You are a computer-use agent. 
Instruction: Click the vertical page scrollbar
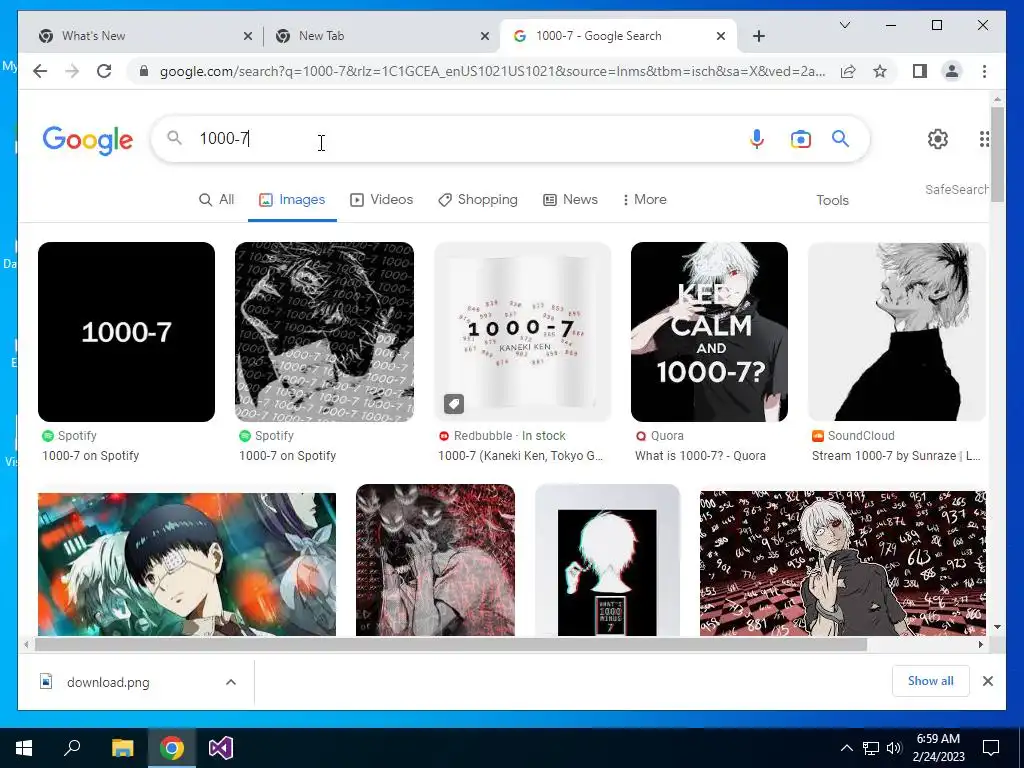(x=997, y=155)
